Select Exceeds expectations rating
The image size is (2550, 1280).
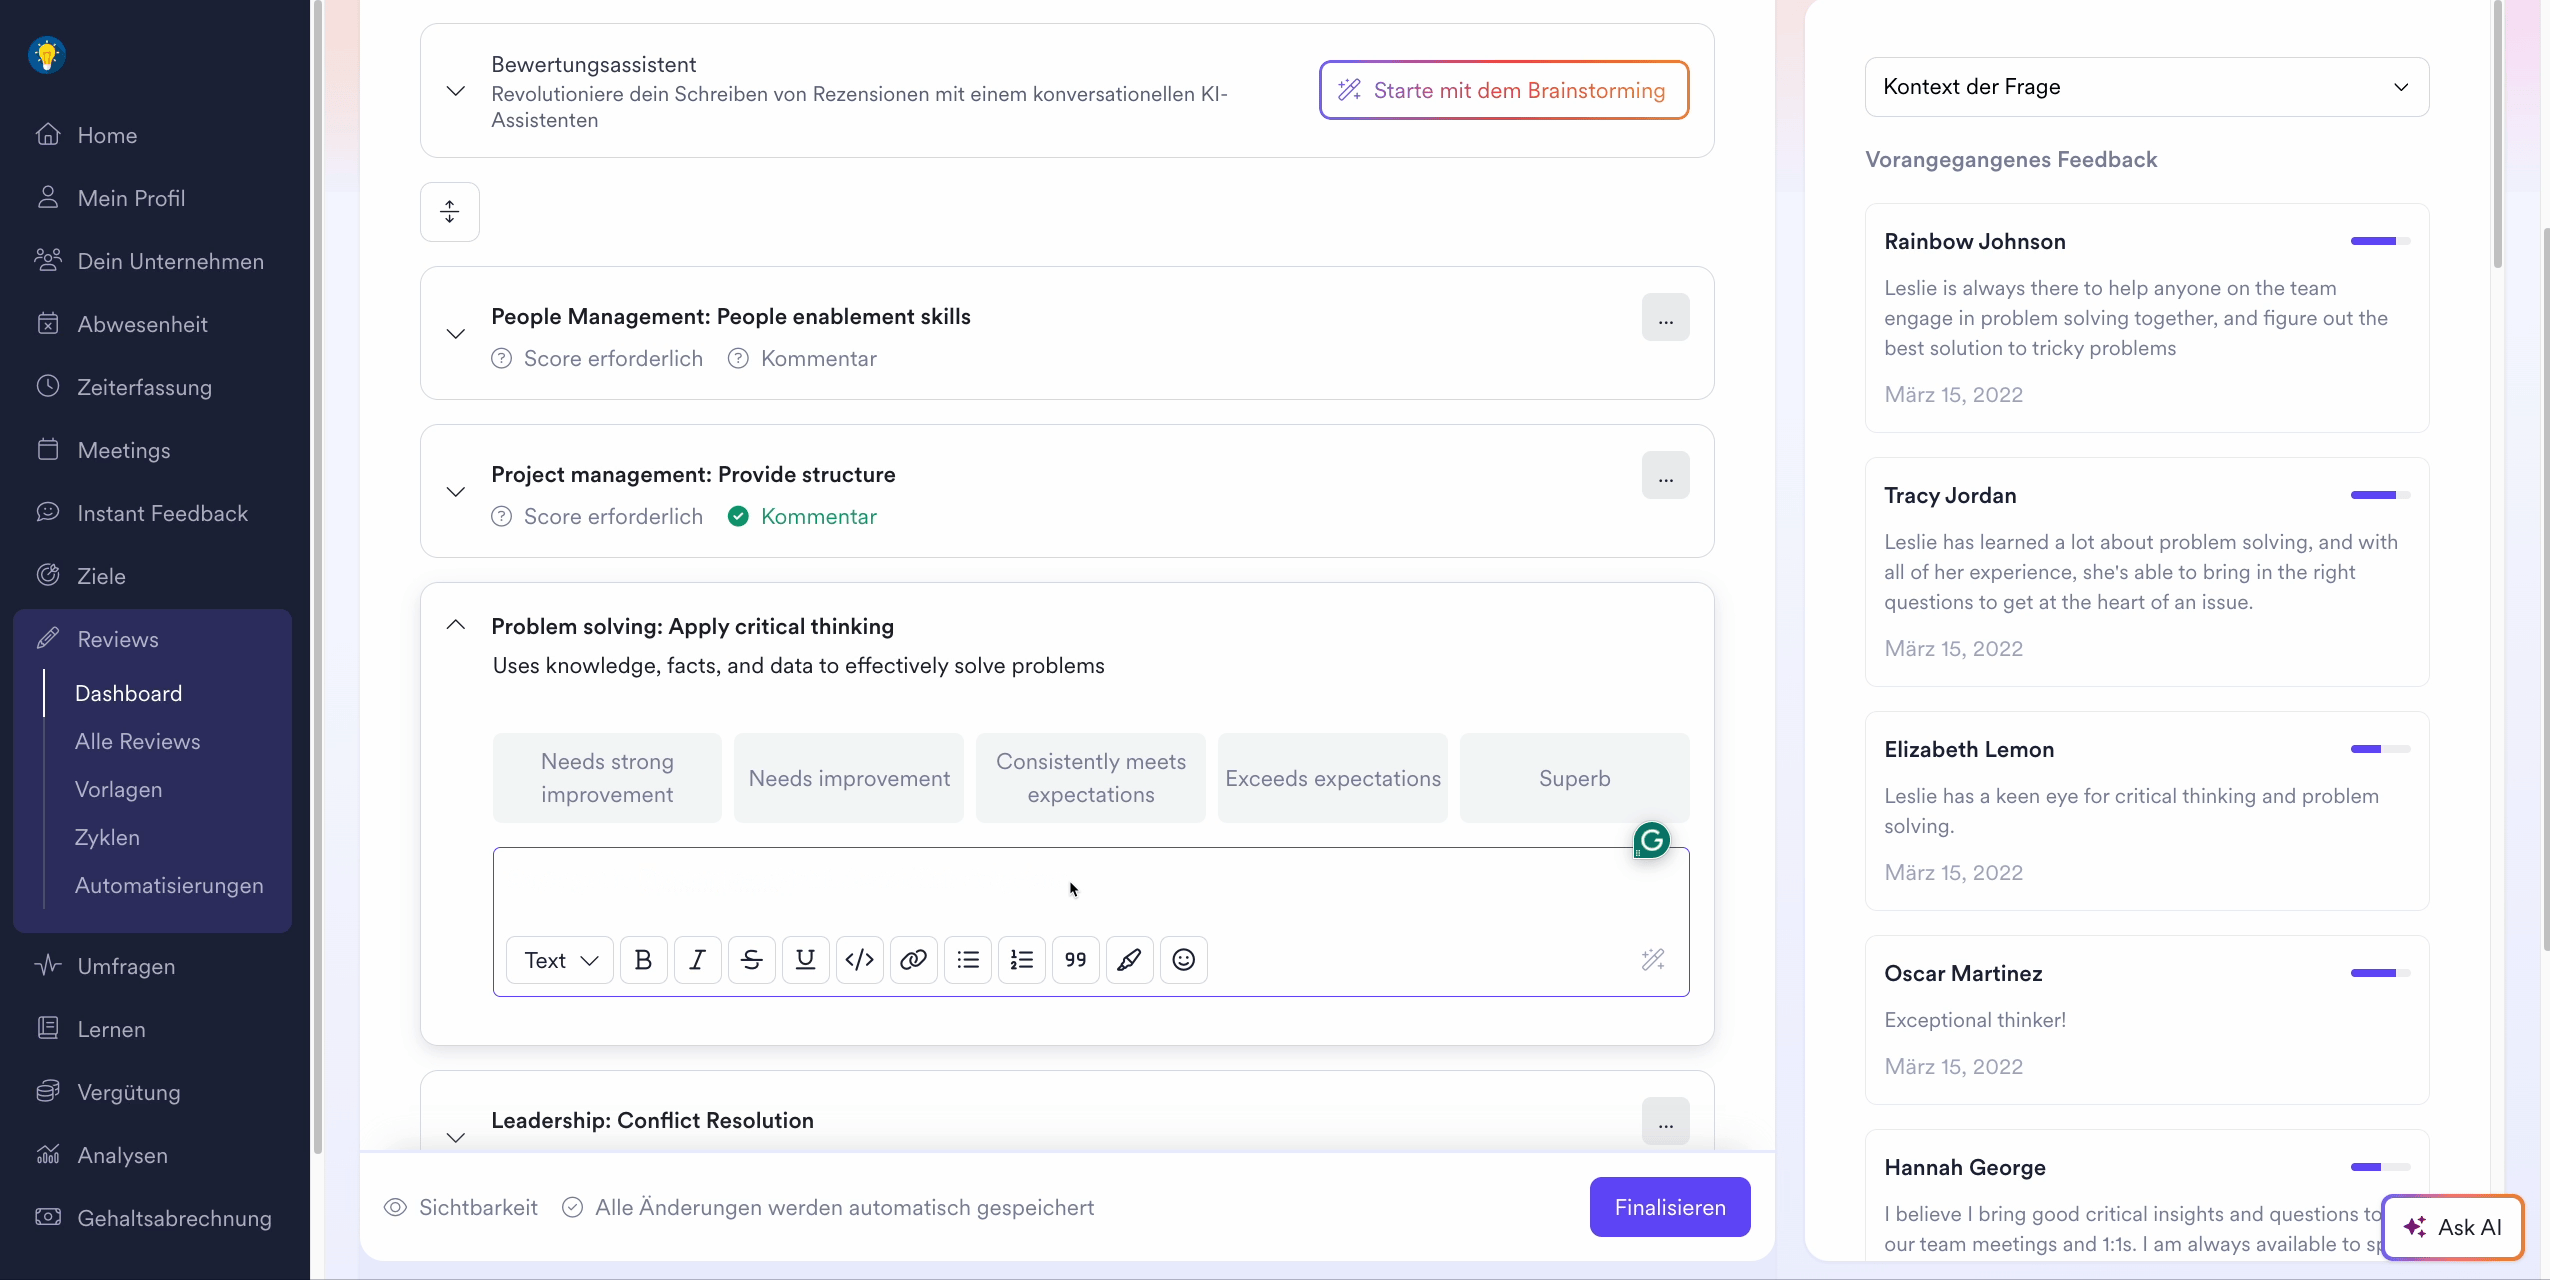pos(1332,778)
